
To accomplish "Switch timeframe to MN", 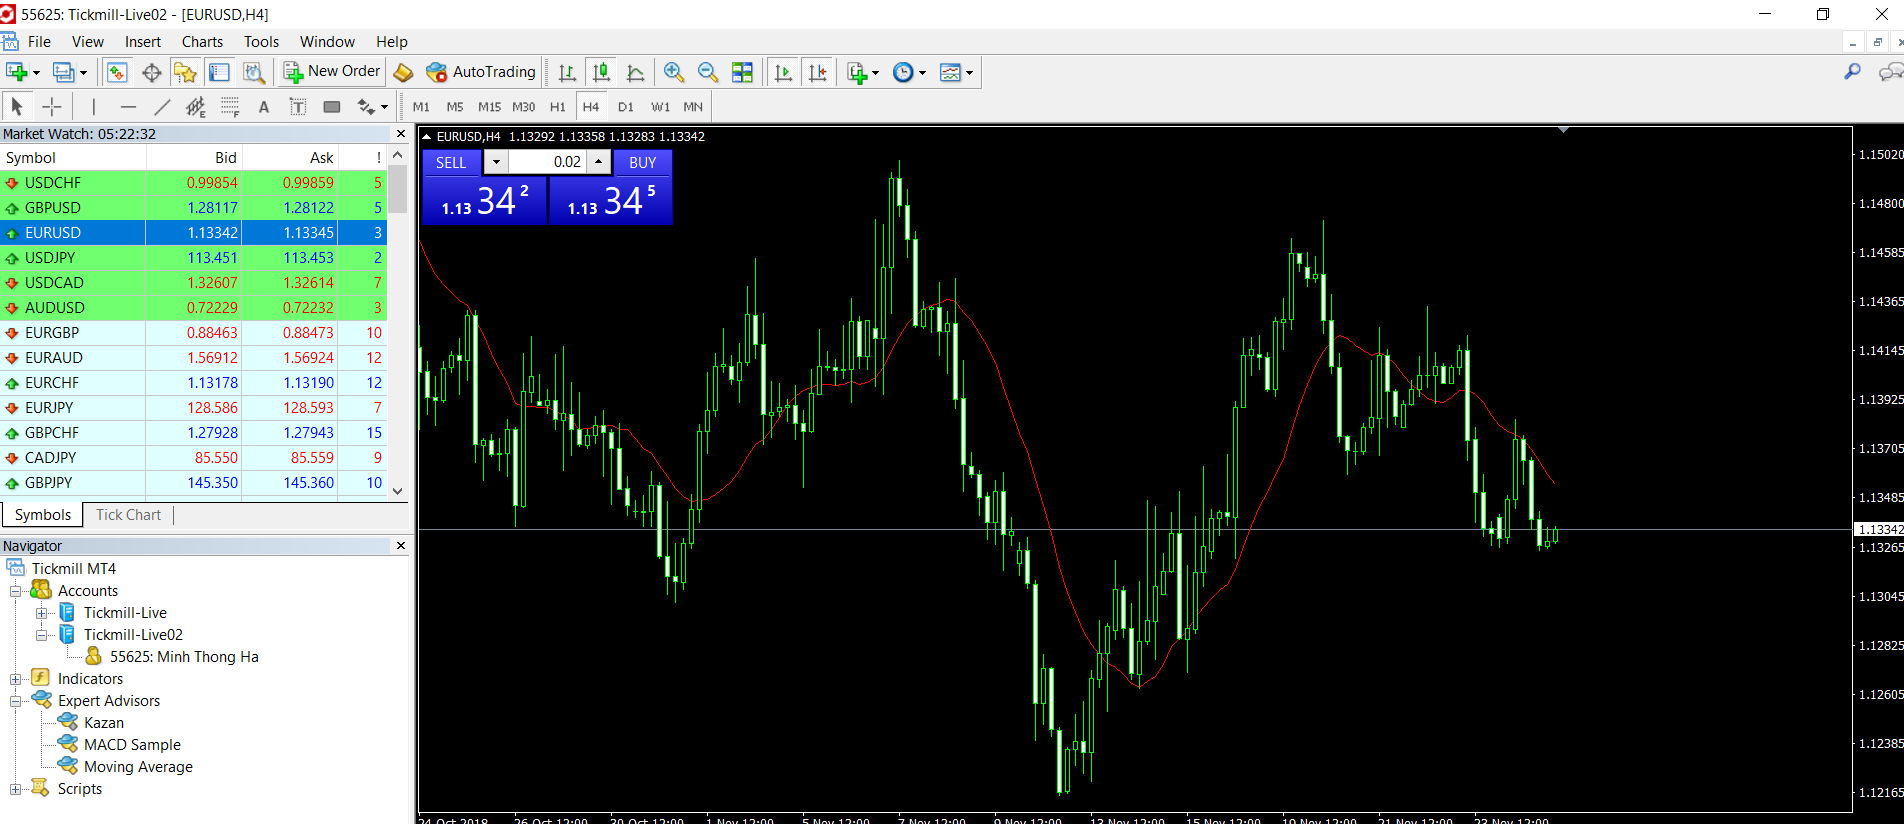I will click(x=693, y=106).
